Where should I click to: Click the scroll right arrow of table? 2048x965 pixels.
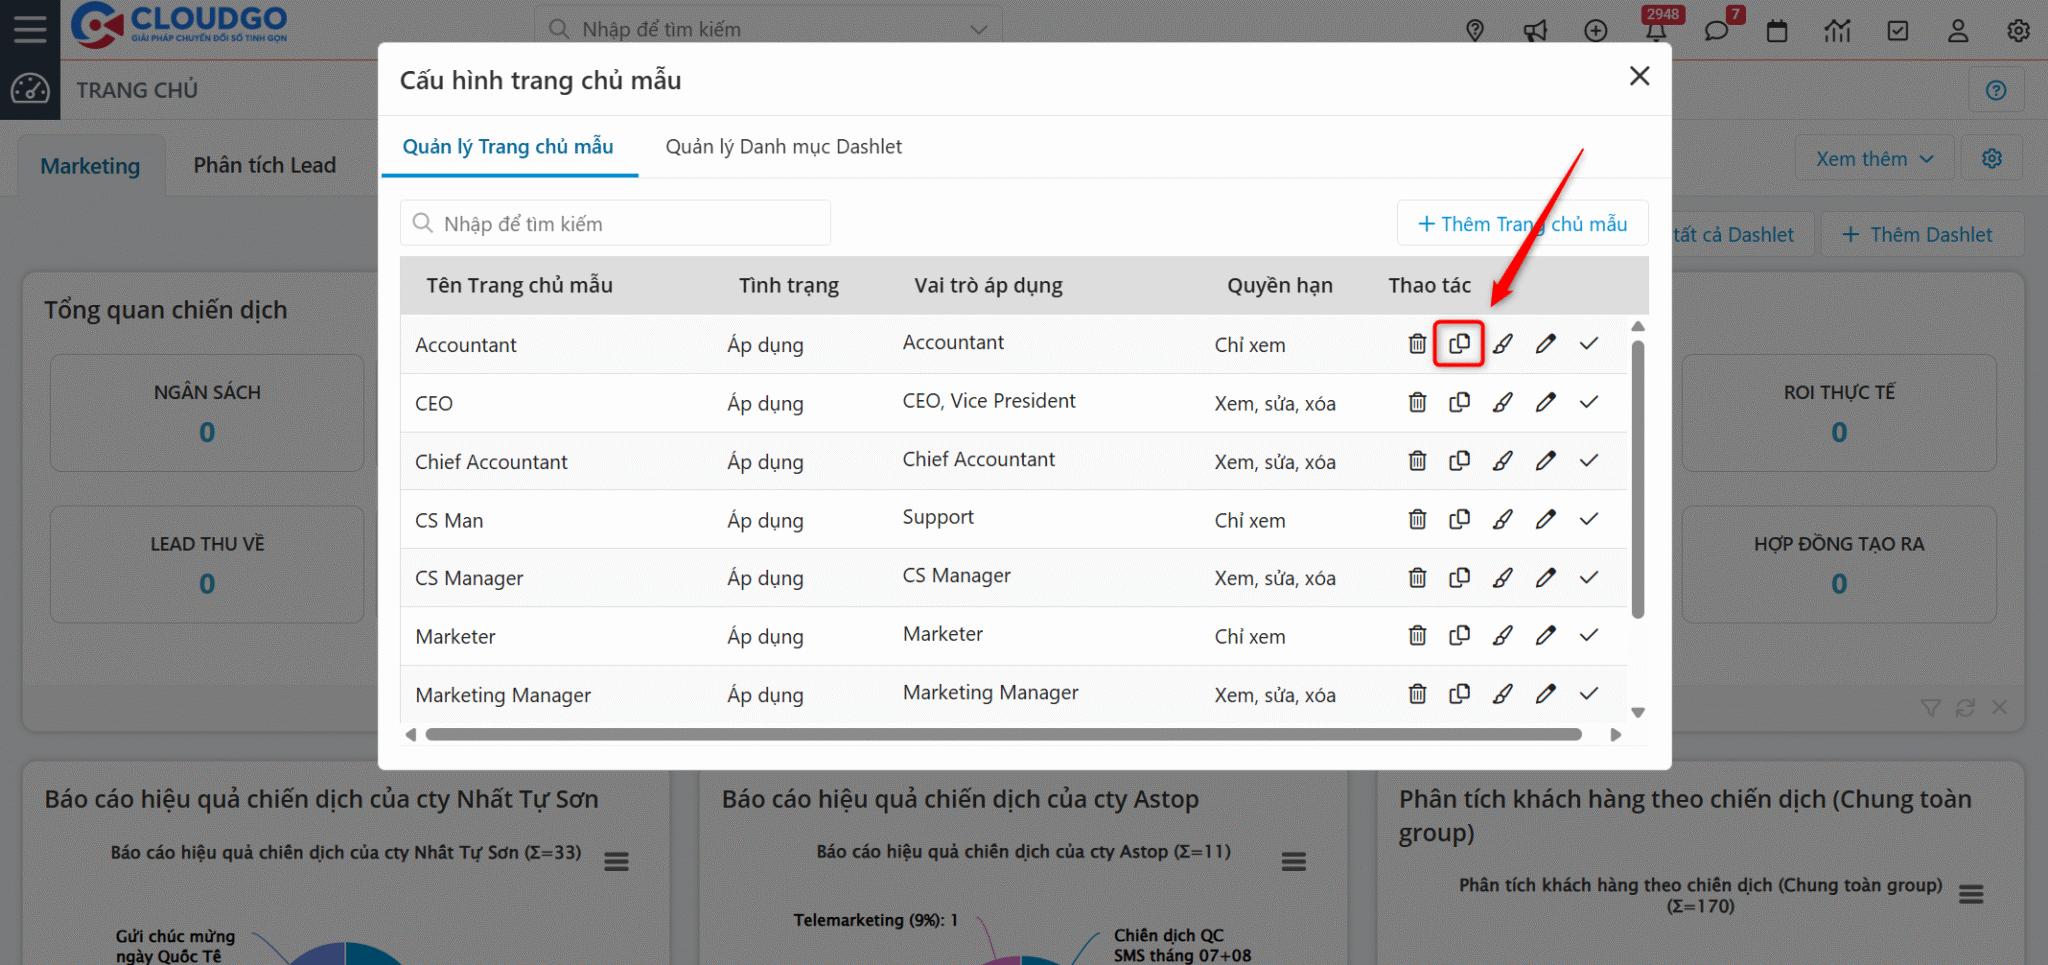point(1616,735)
